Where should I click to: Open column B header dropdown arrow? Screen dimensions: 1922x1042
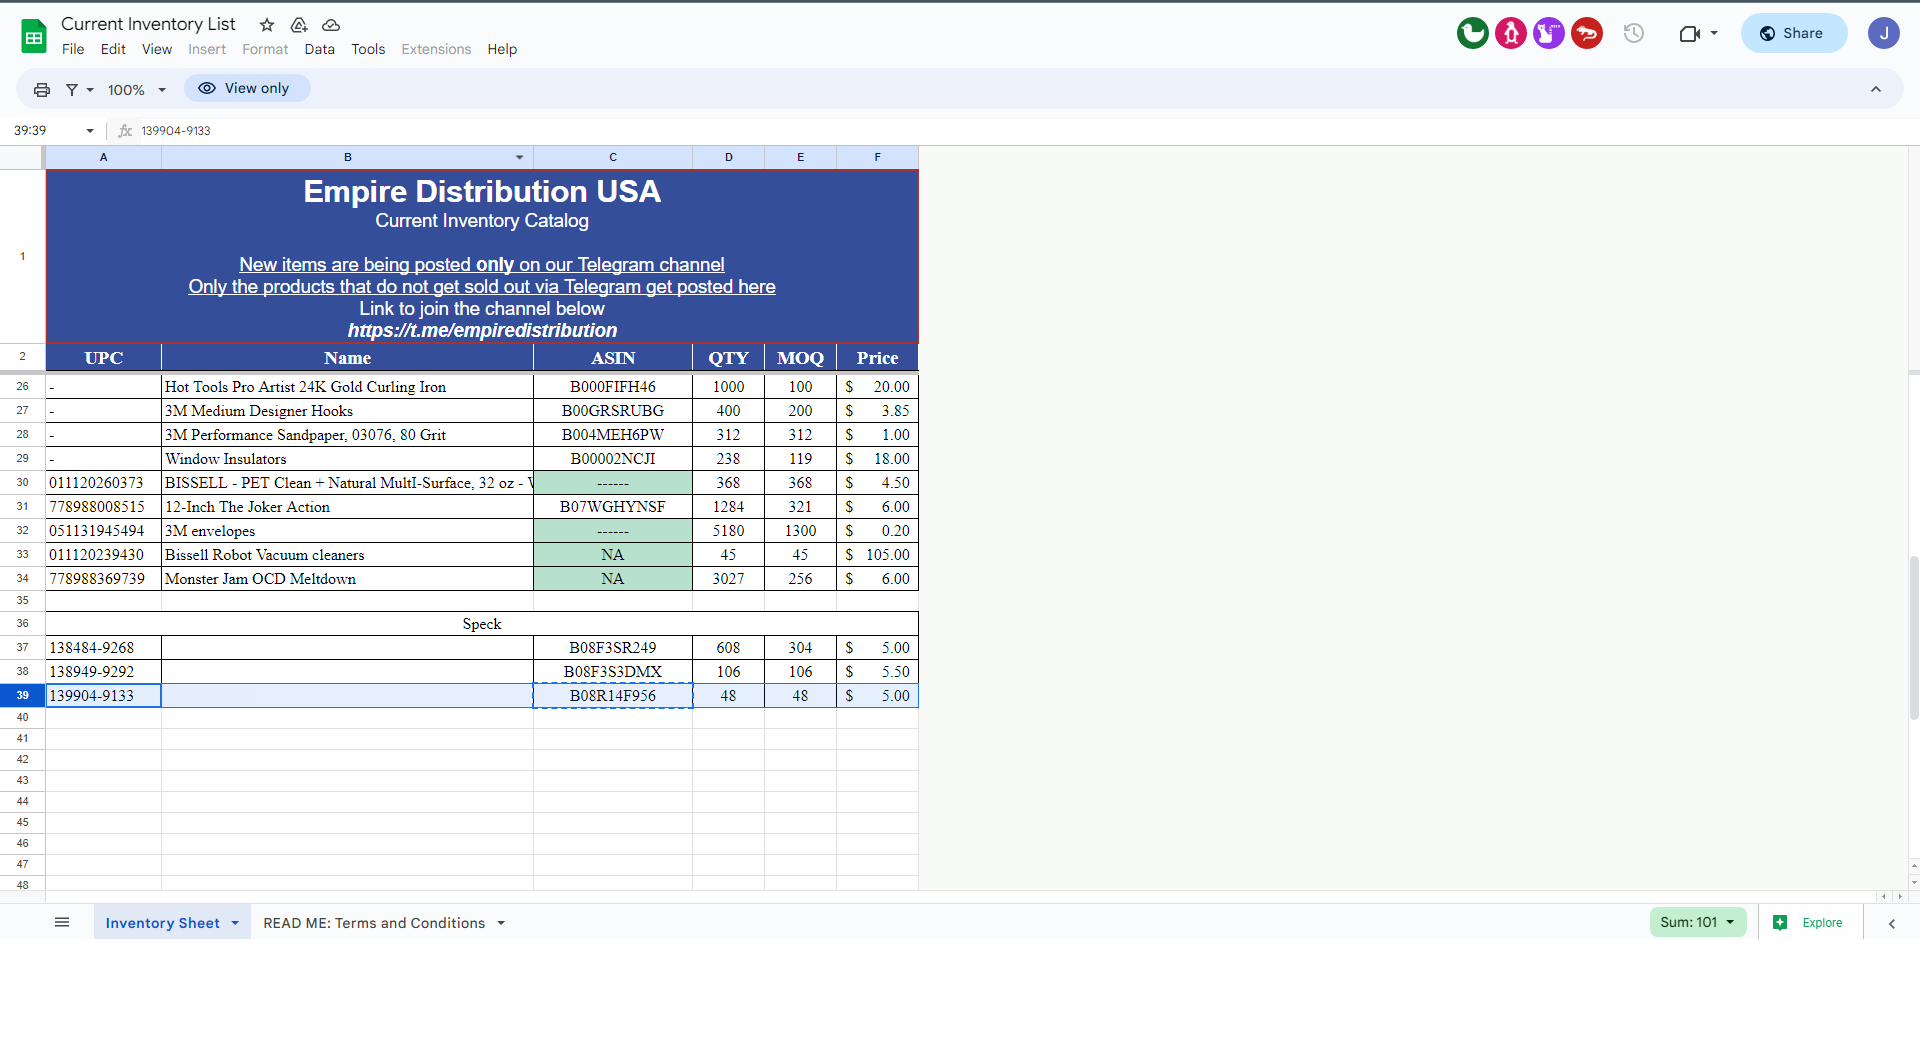(520, 157)
